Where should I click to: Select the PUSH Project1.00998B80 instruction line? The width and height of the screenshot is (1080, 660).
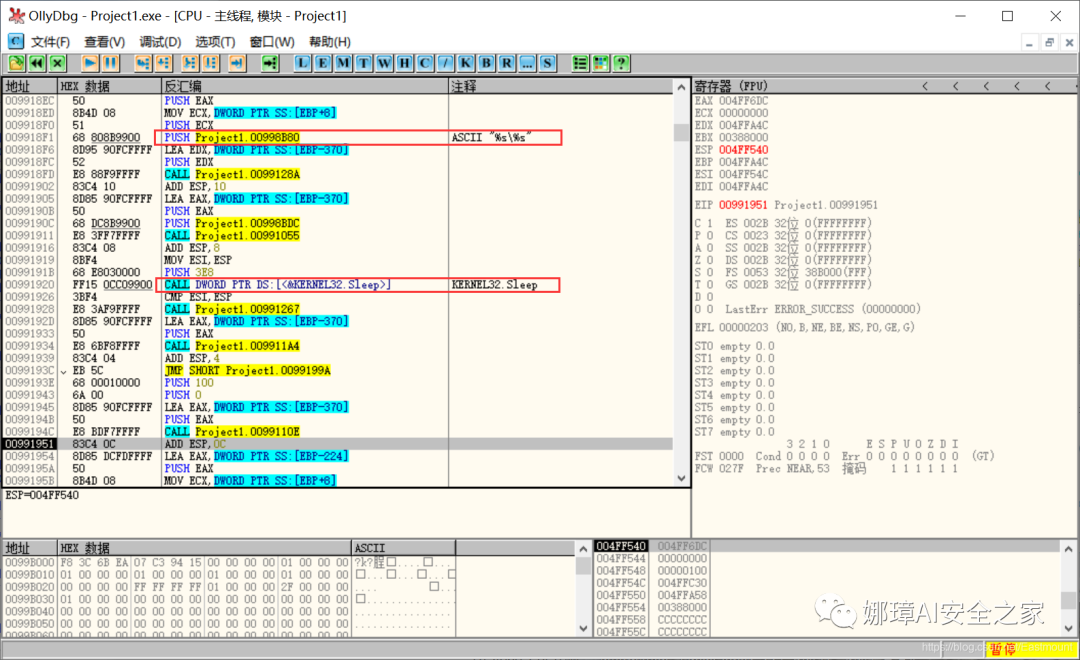(x=338, y=137)
